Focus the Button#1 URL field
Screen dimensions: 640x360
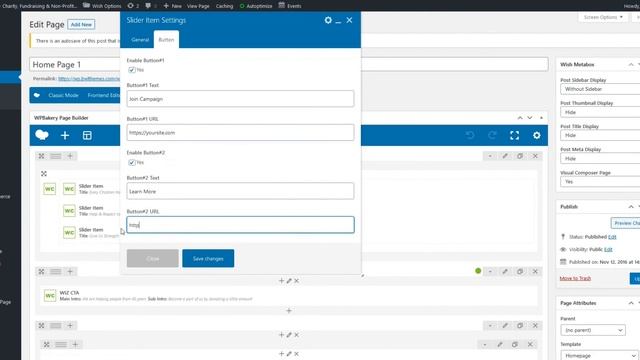pyautogui.click(x=240, y=133)
